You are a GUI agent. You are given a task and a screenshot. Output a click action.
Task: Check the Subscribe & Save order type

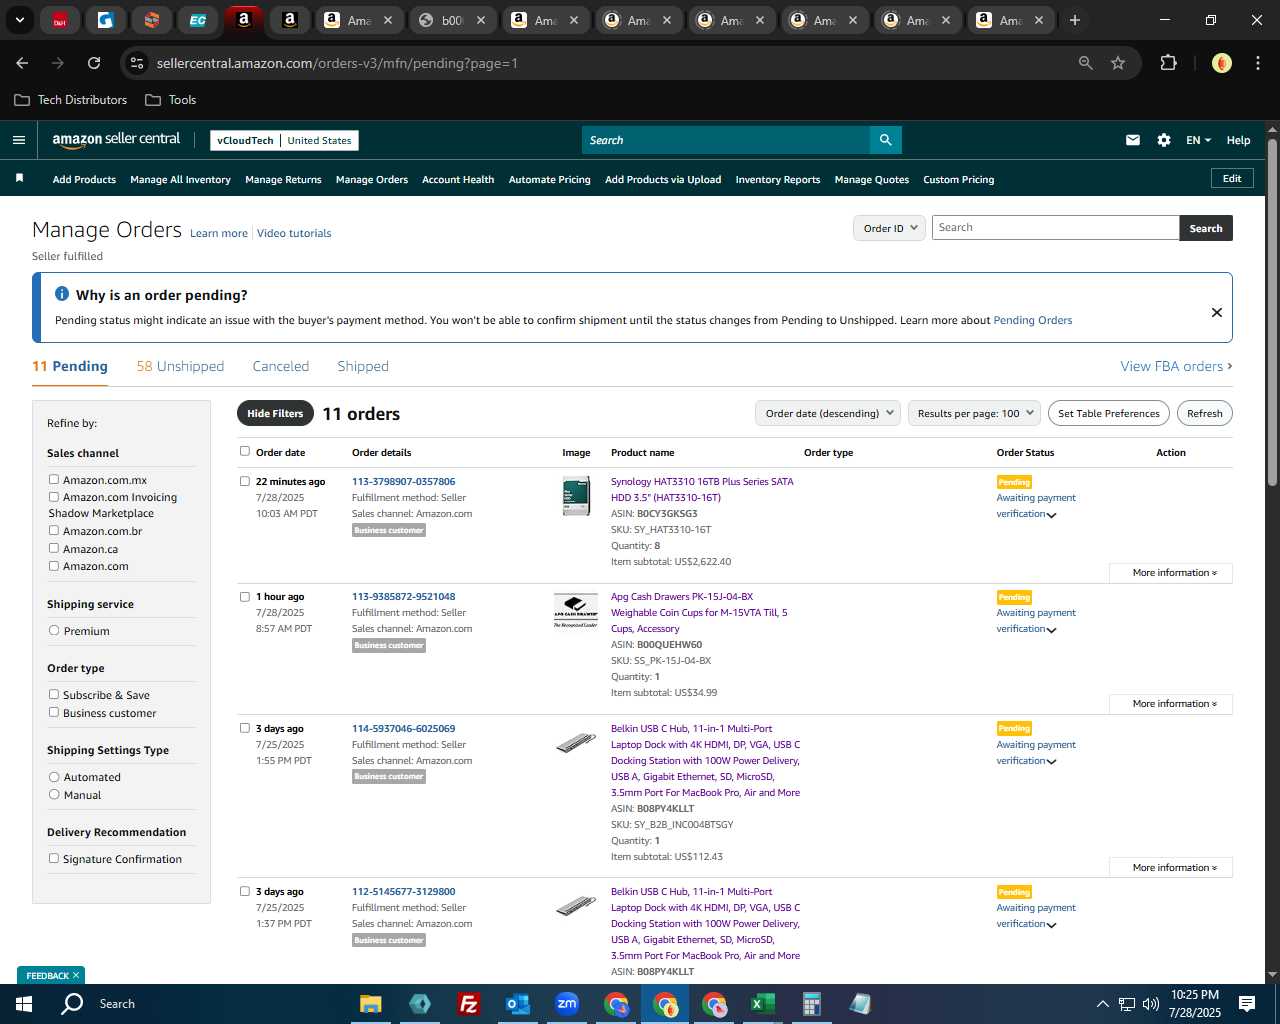(54, 694)
